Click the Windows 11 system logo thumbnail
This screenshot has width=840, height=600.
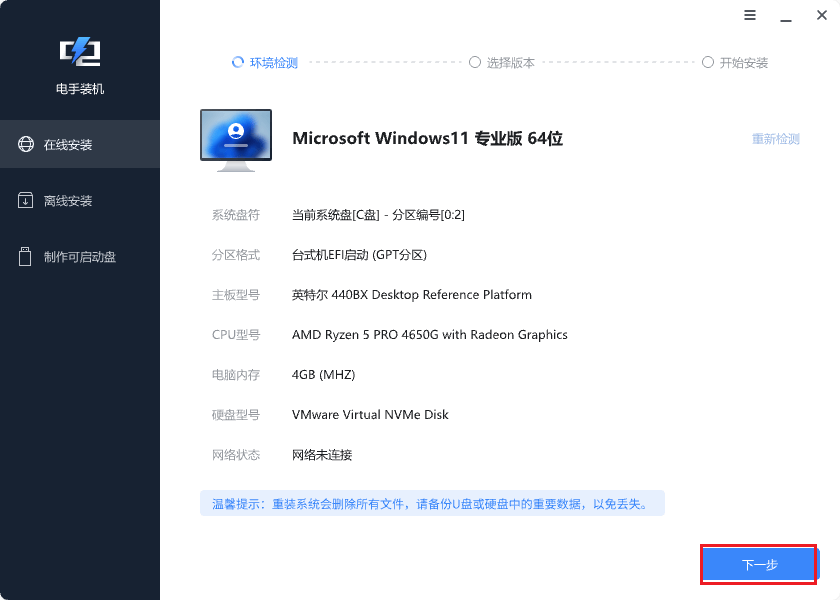coord(235,137)
